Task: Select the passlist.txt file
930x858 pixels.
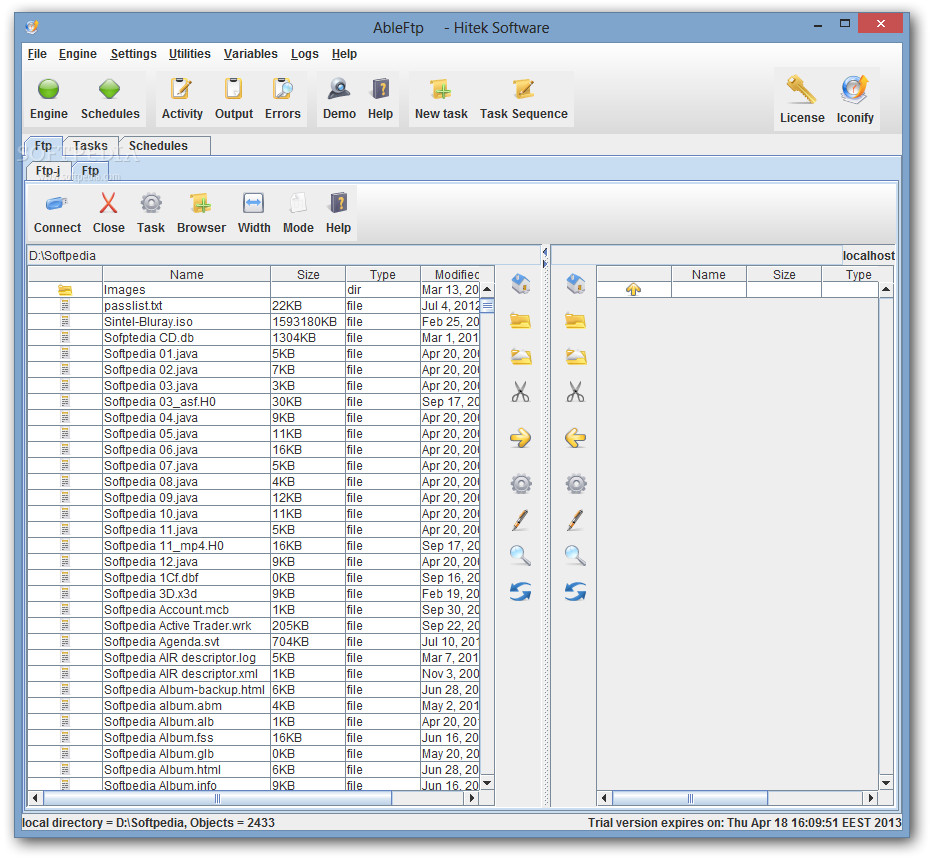Action: [x=254, y=305]
